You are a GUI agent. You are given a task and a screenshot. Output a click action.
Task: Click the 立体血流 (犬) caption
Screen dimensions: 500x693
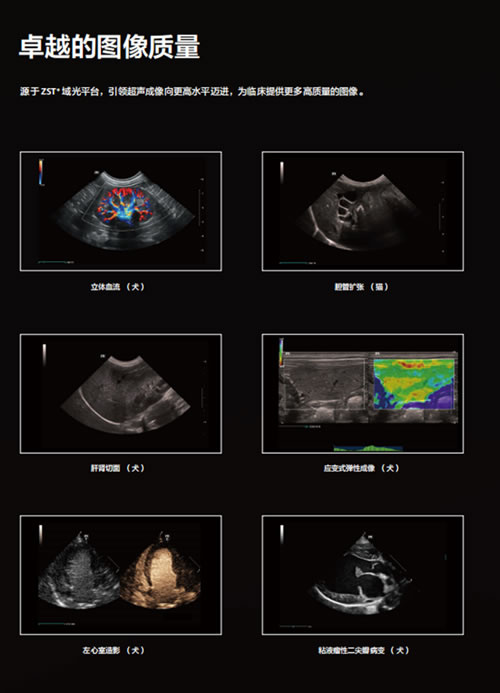click(x=118, y=287)
